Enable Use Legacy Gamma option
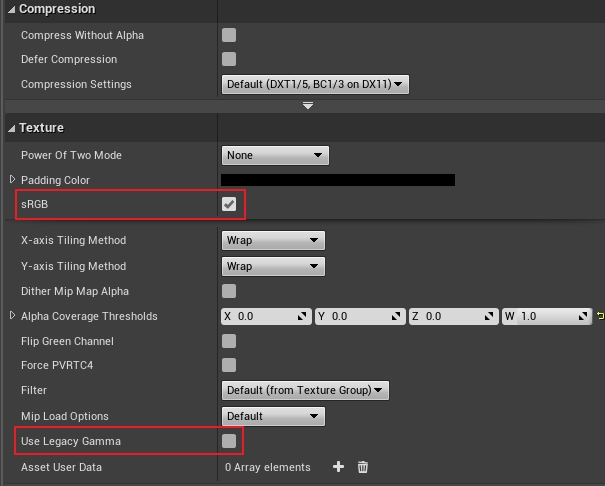This screenshot has width=605, height=486. pyautogui.click(x=229, y=441)
